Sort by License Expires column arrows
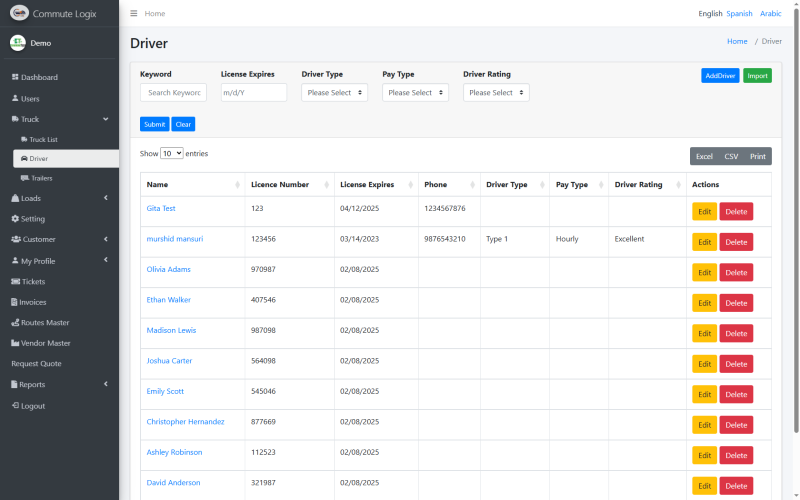Screen dimensions: 800x500 click(x=411, y=185)
